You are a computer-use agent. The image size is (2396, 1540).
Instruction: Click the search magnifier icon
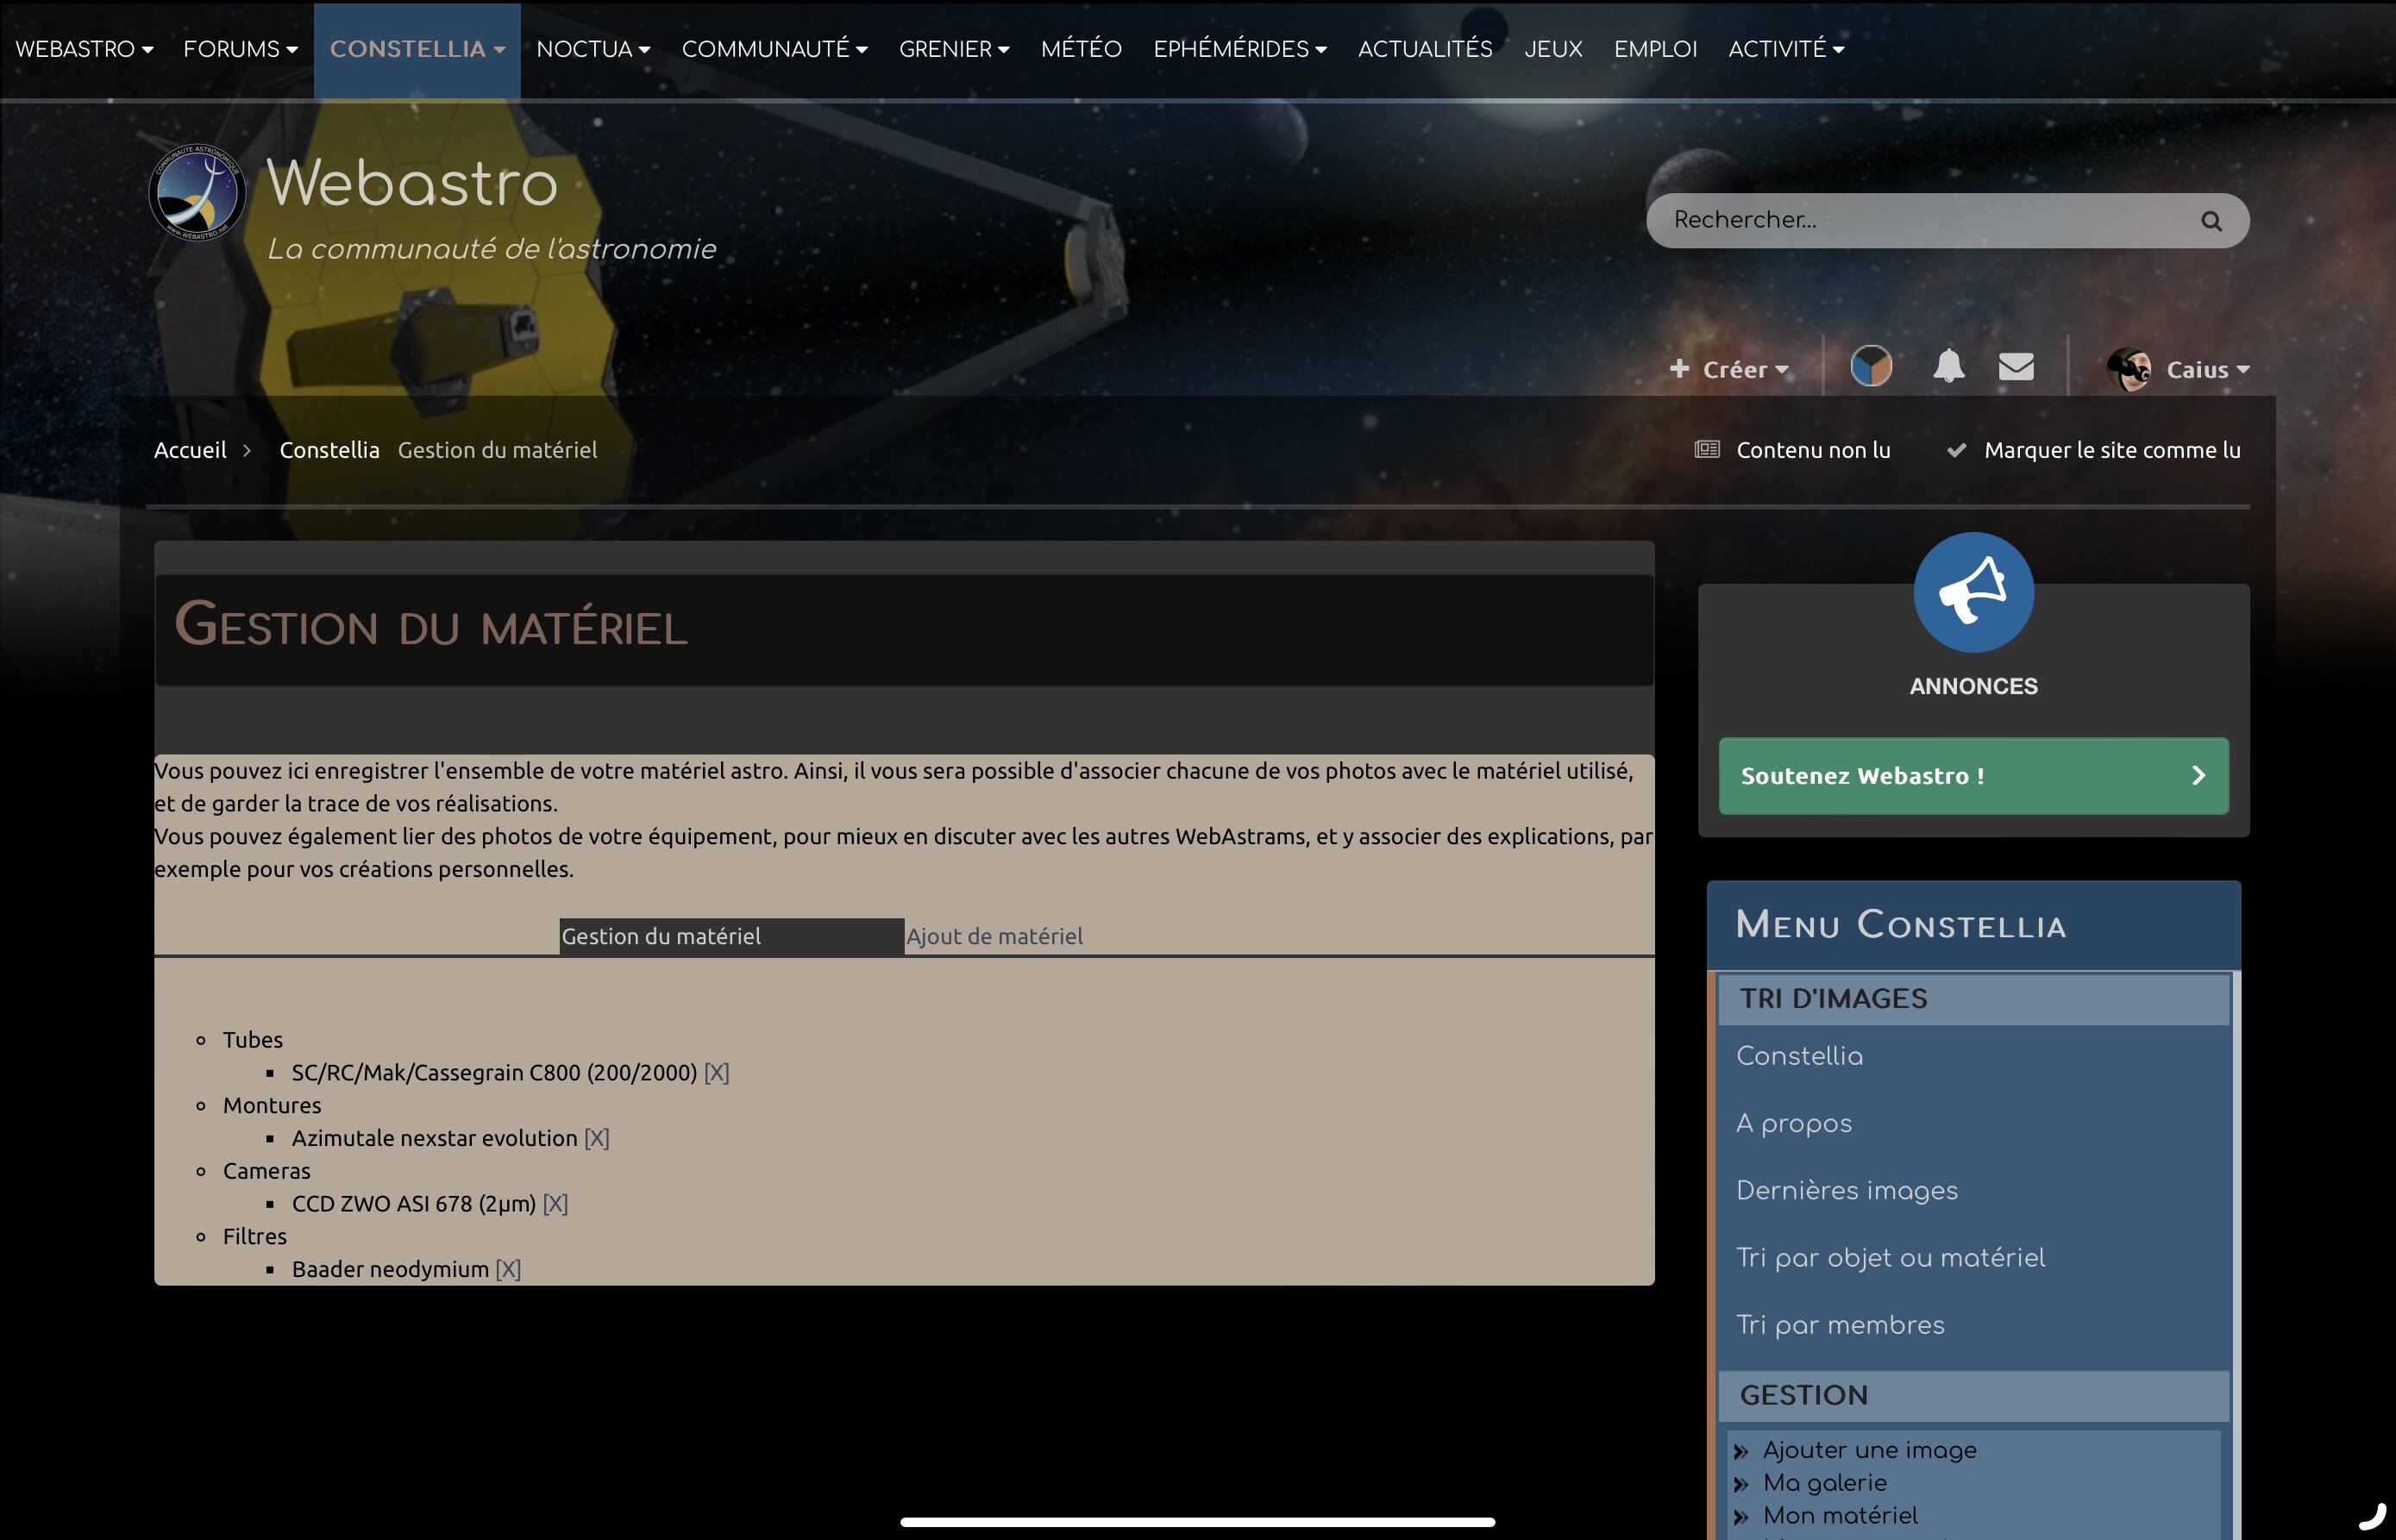tap(2211, 221)
